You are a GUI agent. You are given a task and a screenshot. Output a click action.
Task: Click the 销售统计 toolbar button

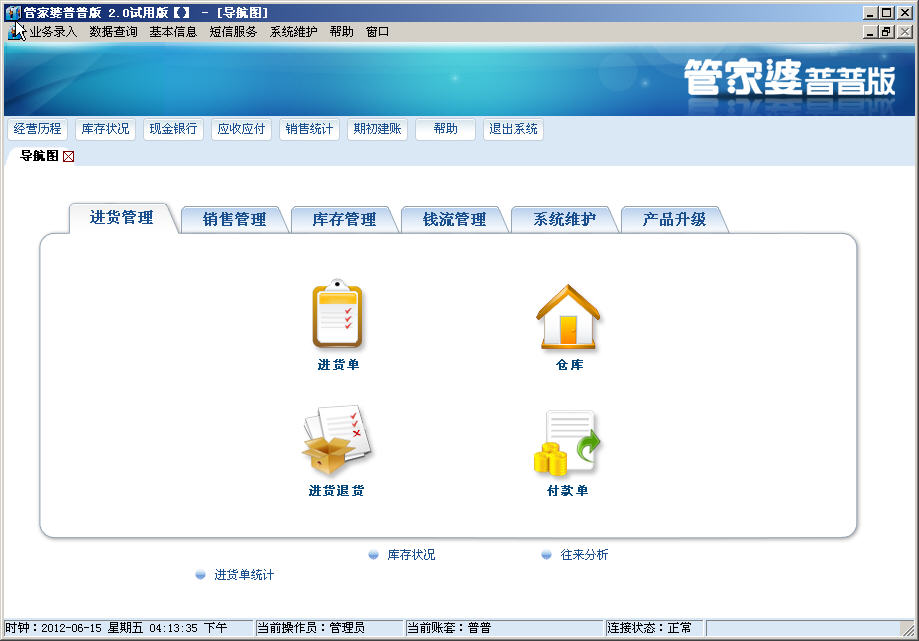point(309,129)
